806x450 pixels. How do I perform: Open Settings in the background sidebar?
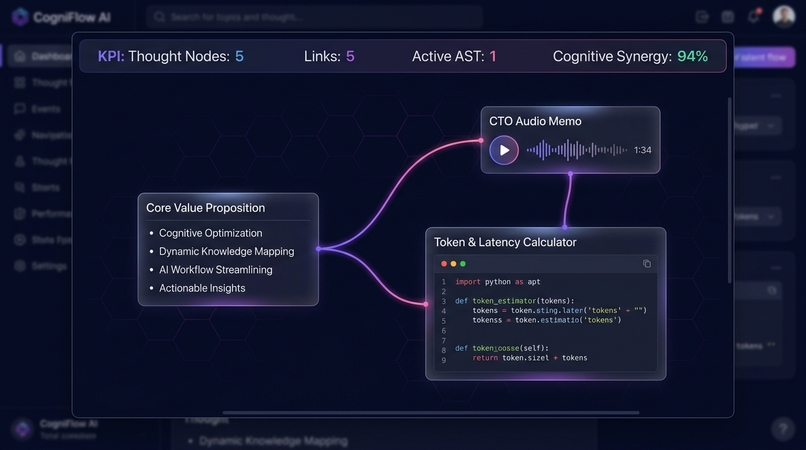click(x=40, y=266)
